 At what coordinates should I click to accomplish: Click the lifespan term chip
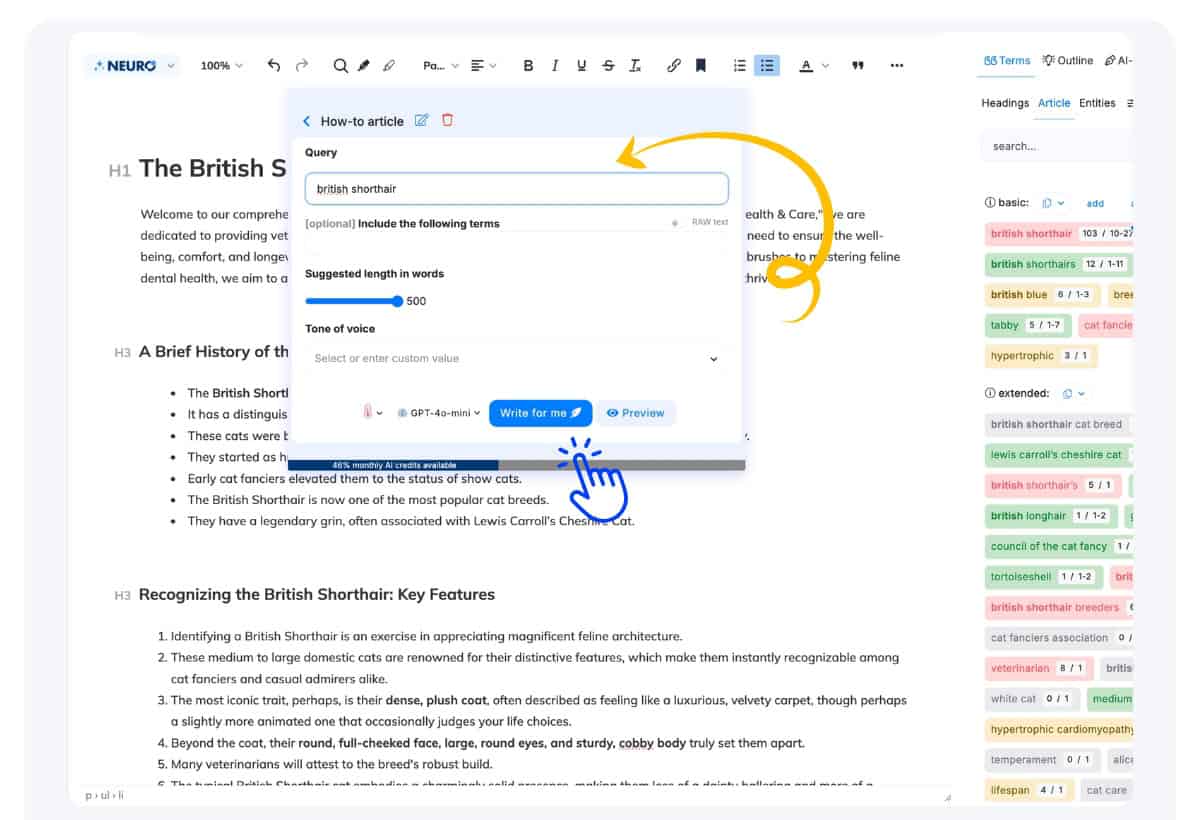[1030, 790]
